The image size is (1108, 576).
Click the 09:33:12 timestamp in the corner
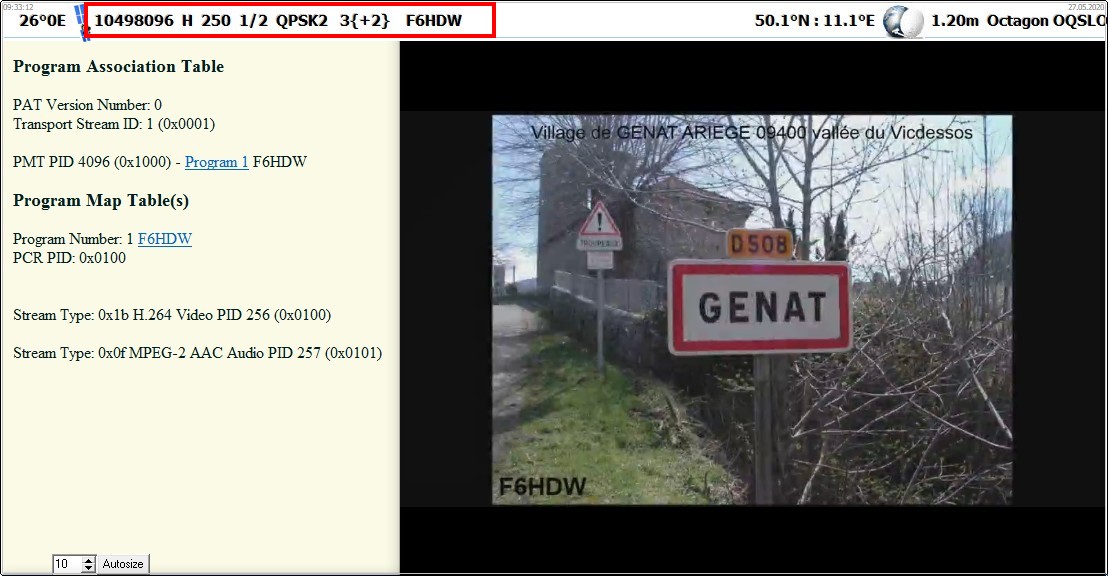click(x=18, y=6)
